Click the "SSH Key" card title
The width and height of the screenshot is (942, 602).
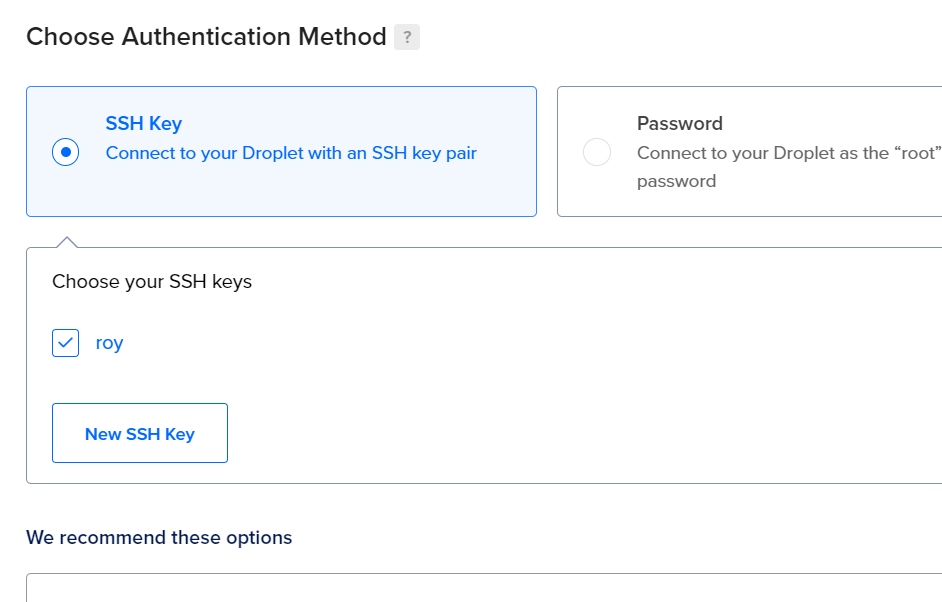(x=144, y=124)
